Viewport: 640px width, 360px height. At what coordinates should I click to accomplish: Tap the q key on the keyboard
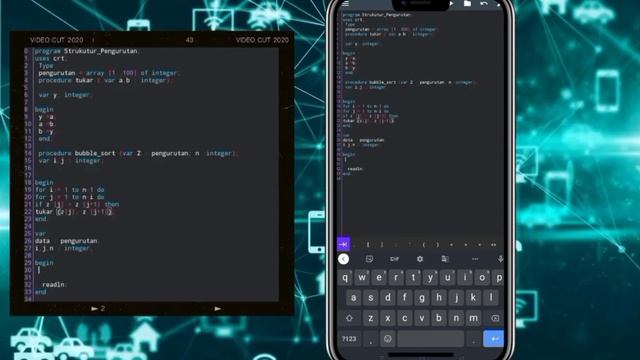coord(345,278)
